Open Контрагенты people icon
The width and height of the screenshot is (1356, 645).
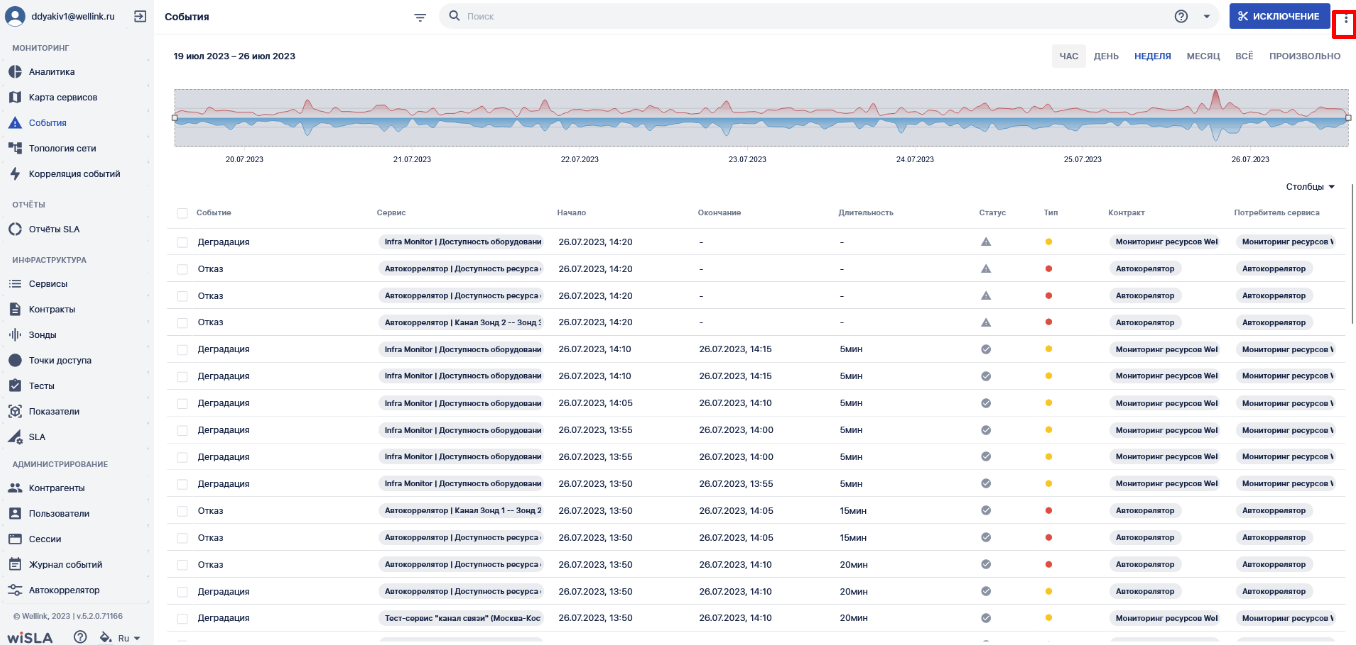tap(15, 488)
